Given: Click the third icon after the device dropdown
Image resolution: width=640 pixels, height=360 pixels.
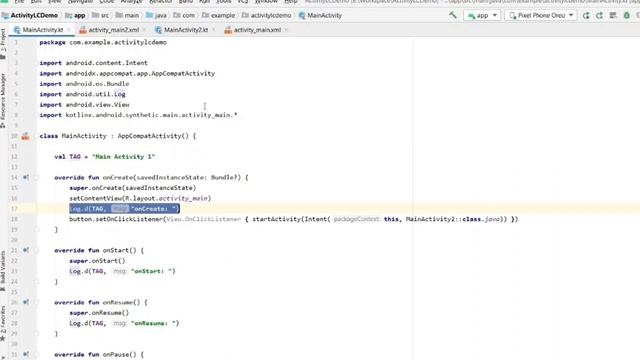Looking at the screenshot, I should pos(613,16).
